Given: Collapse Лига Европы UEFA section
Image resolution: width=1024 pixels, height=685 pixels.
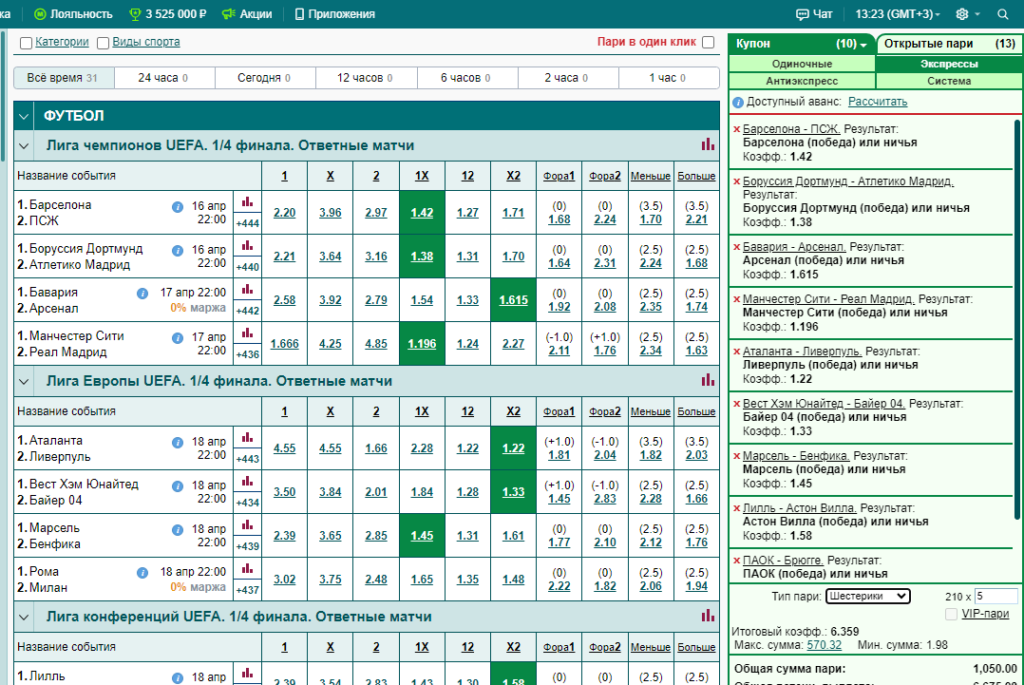Looking at the screenshot, I should coord(24,381).
